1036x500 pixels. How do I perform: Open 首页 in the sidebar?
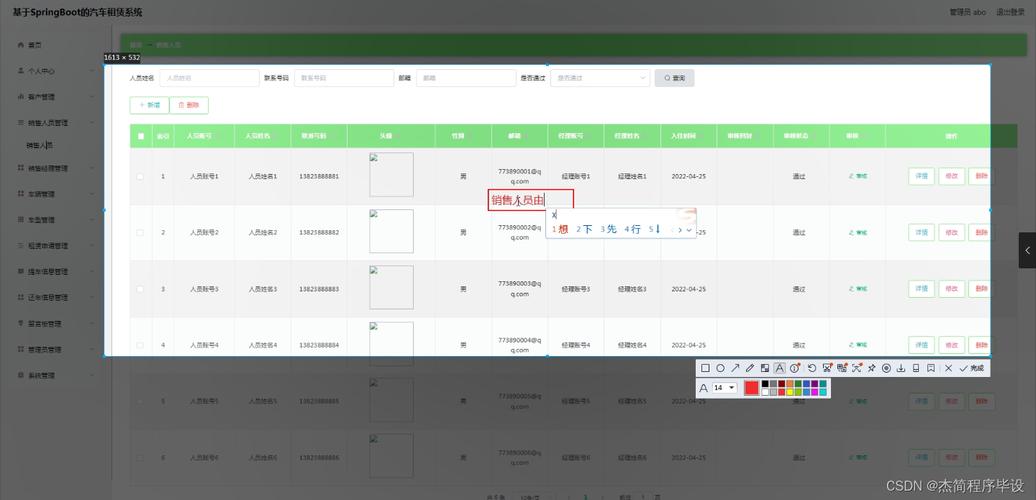coord(56,45)
